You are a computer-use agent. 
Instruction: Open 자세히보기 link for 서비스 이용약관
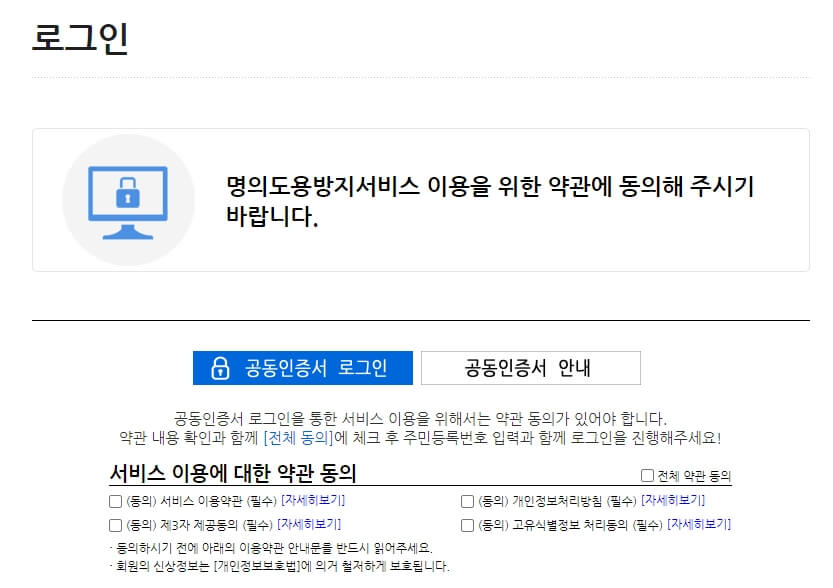[313, 500]
